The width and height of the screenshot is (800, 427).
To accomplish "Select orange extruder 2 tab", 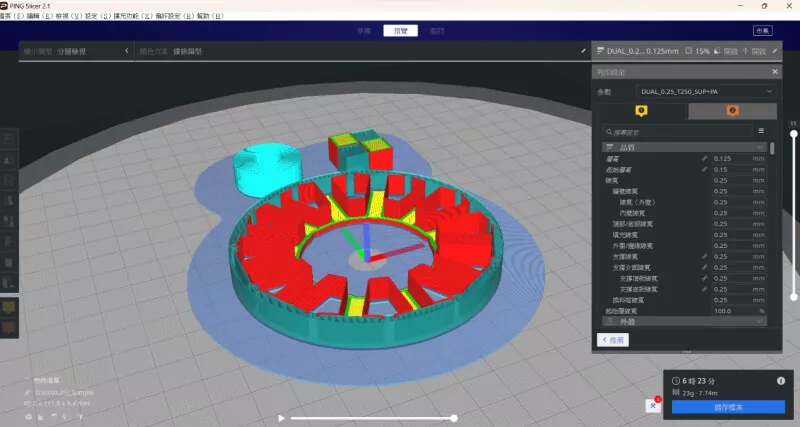I will [732, 111].
